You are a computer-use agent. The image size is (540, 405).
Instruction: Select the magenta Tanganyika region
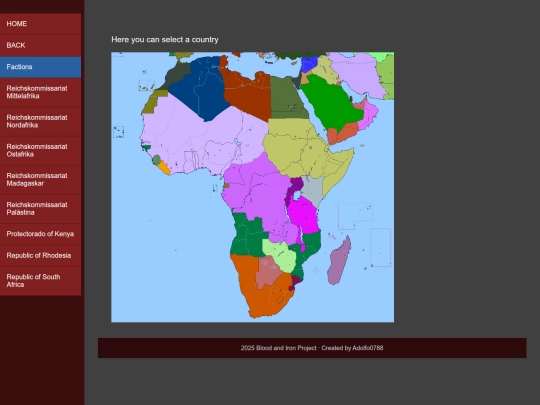(305, 215)
